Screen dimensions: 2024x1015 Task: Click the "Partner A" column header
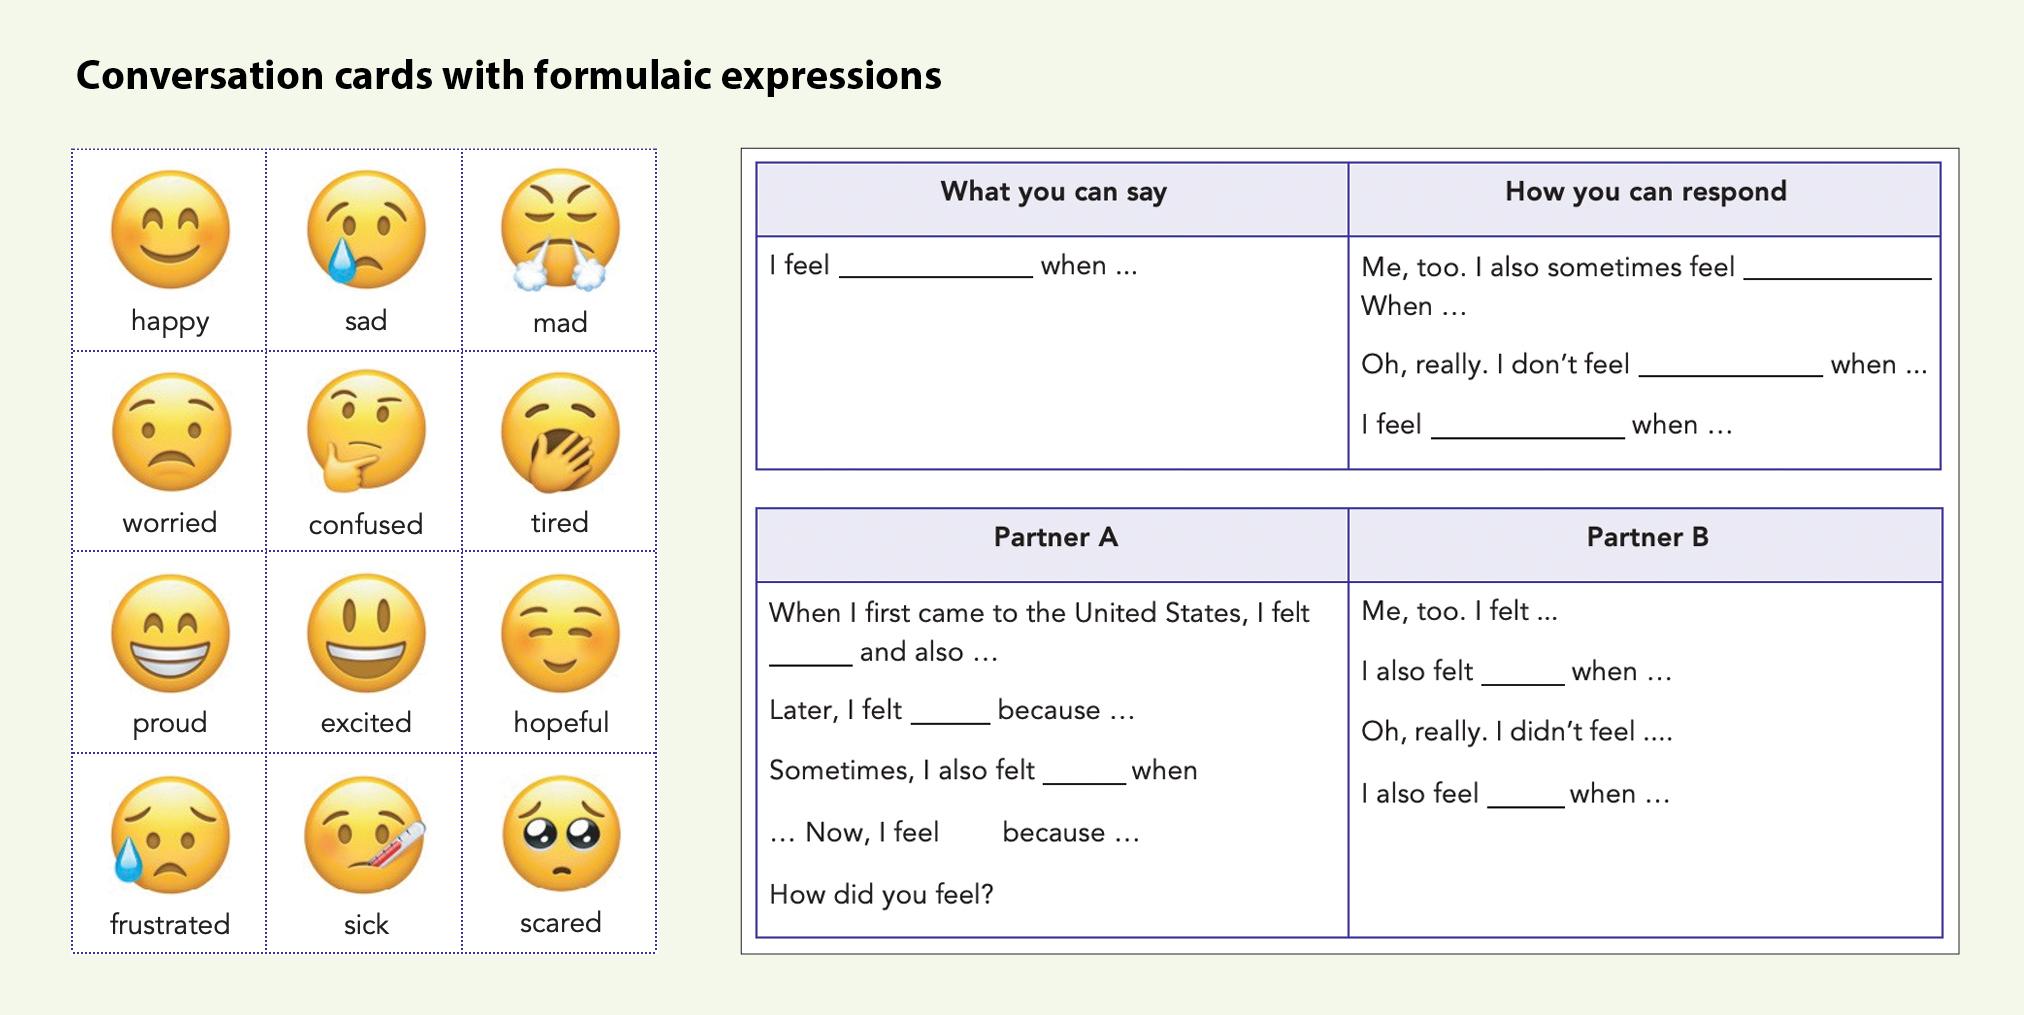pyautogui.click(x=1055, y=537)
